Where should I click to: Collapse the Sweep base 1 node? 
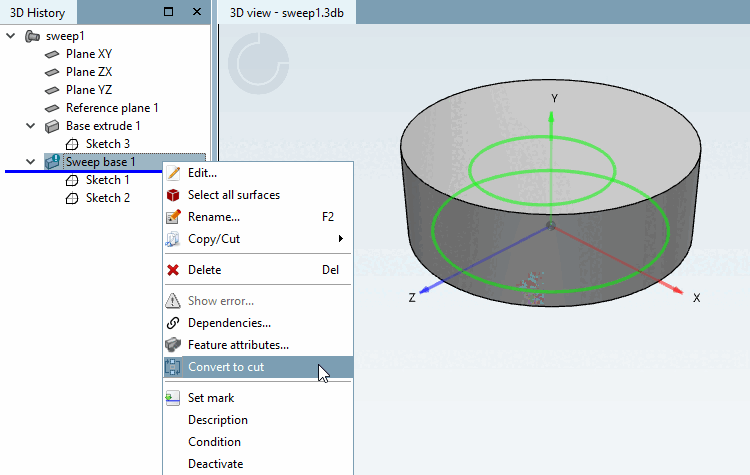pos(31,162)
